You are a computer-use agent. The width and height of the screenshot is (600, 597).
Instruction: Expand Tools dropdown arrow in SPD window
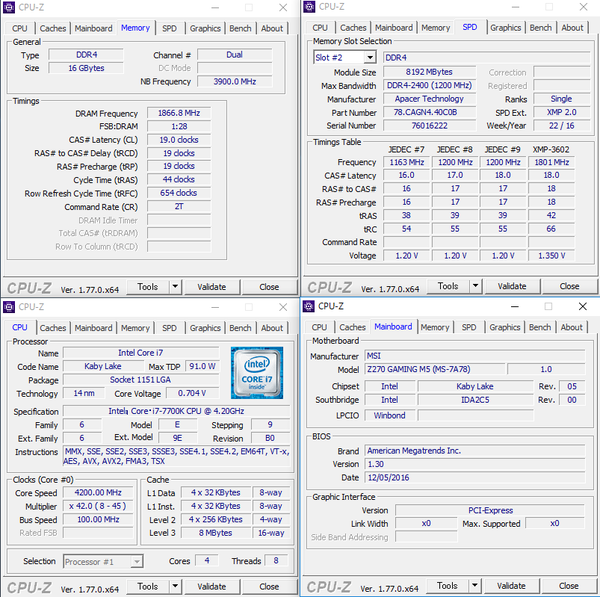pyautogui.click(x=476, y=285)
